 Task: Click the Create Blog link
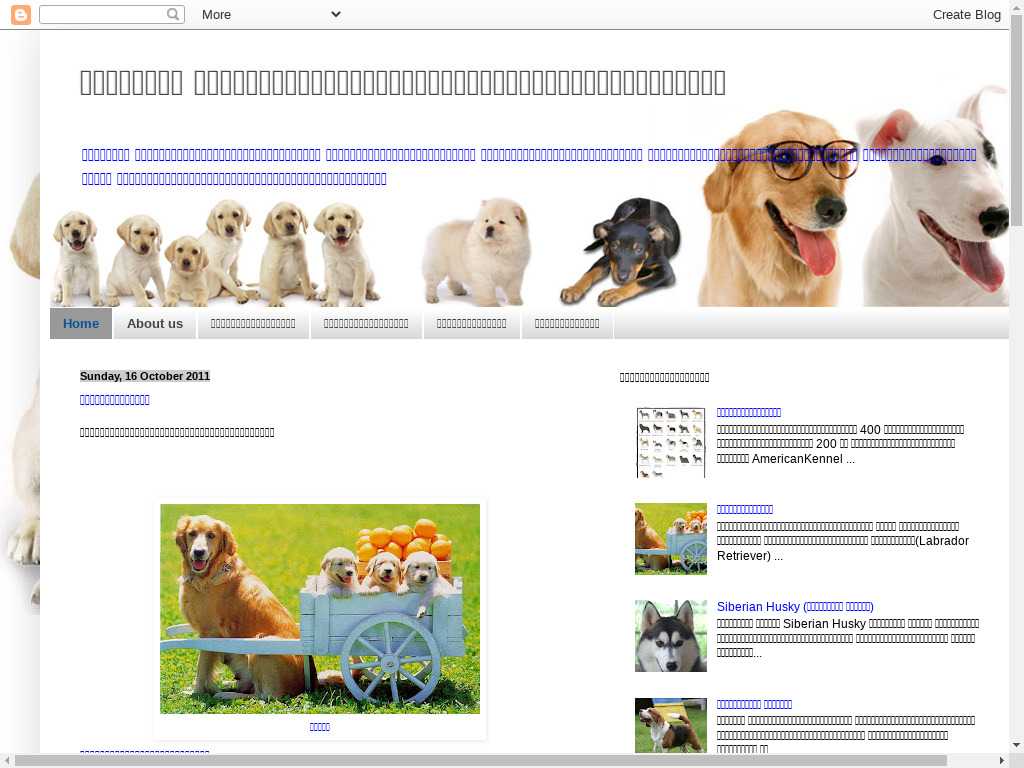click(967, 14)
